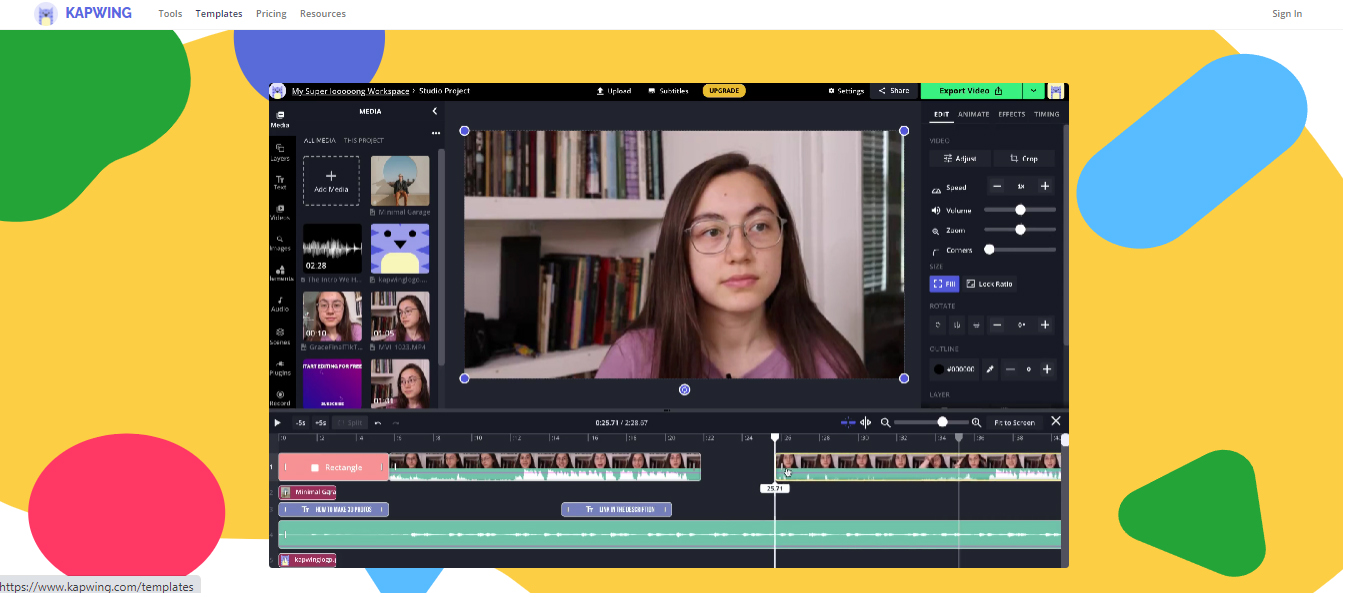Open the Audio sidebar panel
Image resolution: width=1345 pixels, height=597 pixels.
tap(280, 304)
